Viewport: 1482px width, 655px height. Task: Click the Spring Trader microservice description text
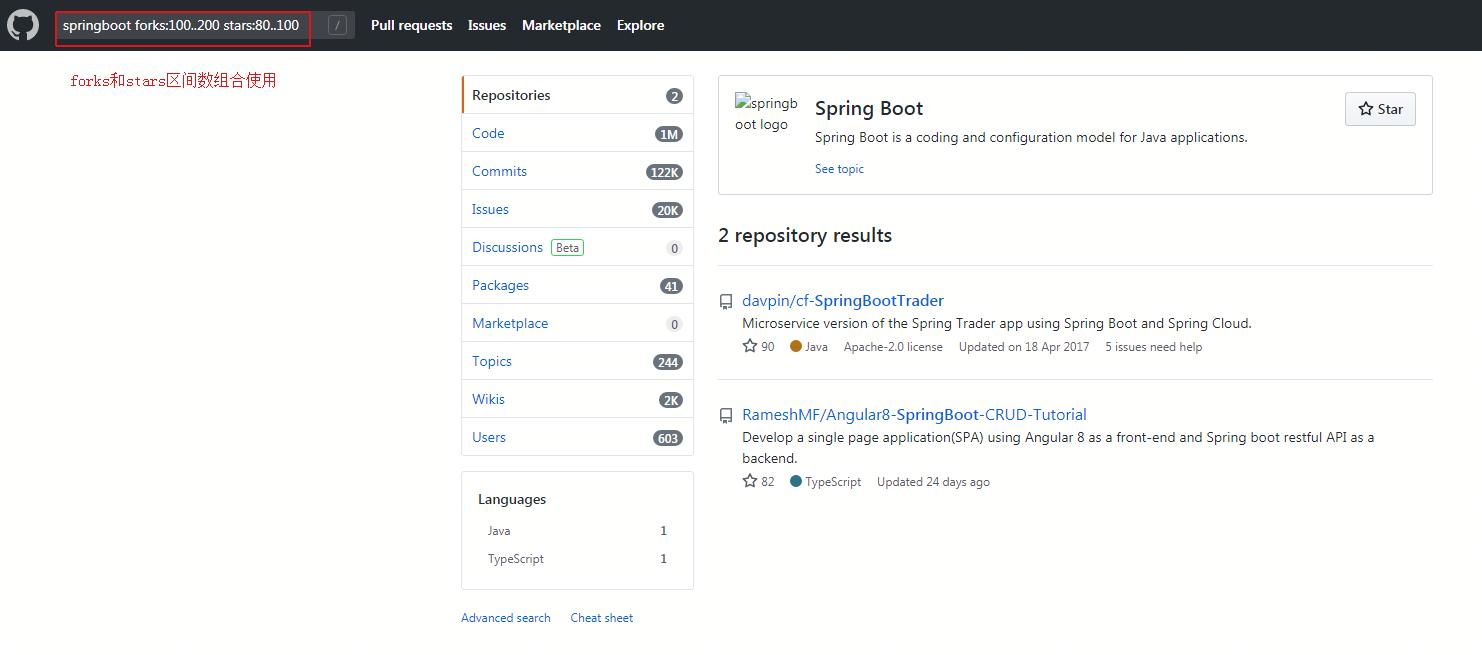click(997, 323)
